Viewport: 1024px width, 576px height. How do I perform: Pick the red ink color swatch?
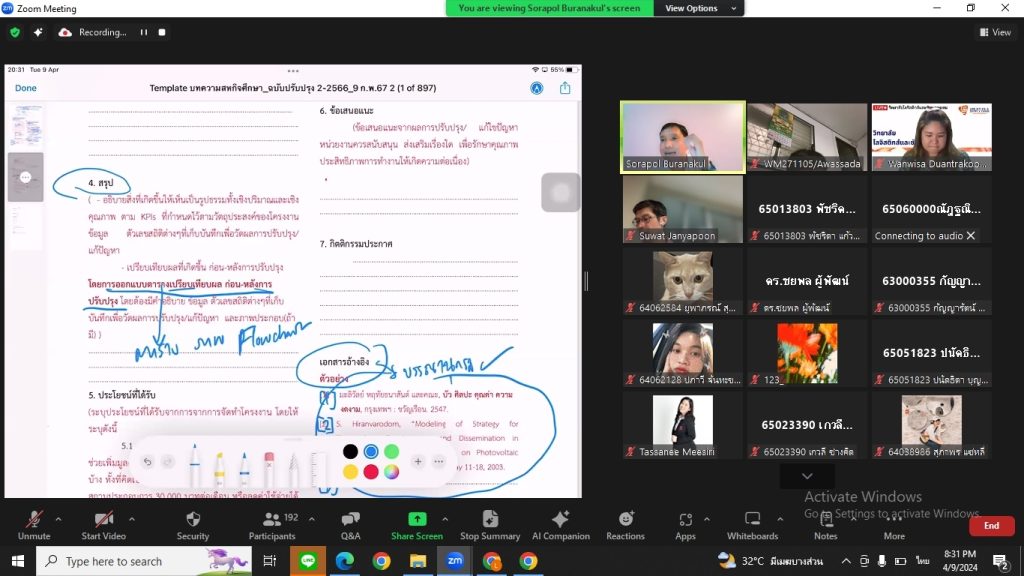pos(371,472)
